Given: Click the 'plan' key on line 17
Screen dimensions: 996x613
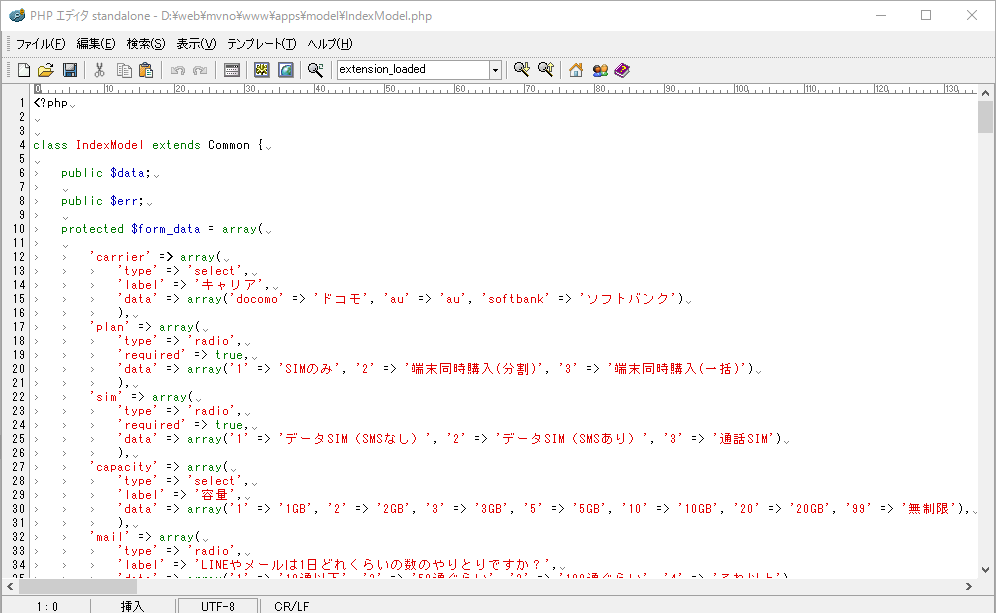Looking at the screenshot, I should tap(110, 327).
